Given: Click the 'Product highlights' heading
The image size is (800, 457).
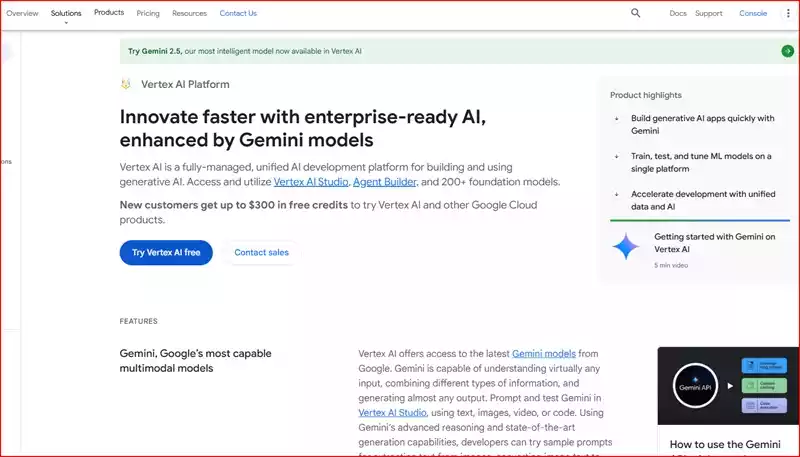Looking at the screenshot, I should coord(645,95).
